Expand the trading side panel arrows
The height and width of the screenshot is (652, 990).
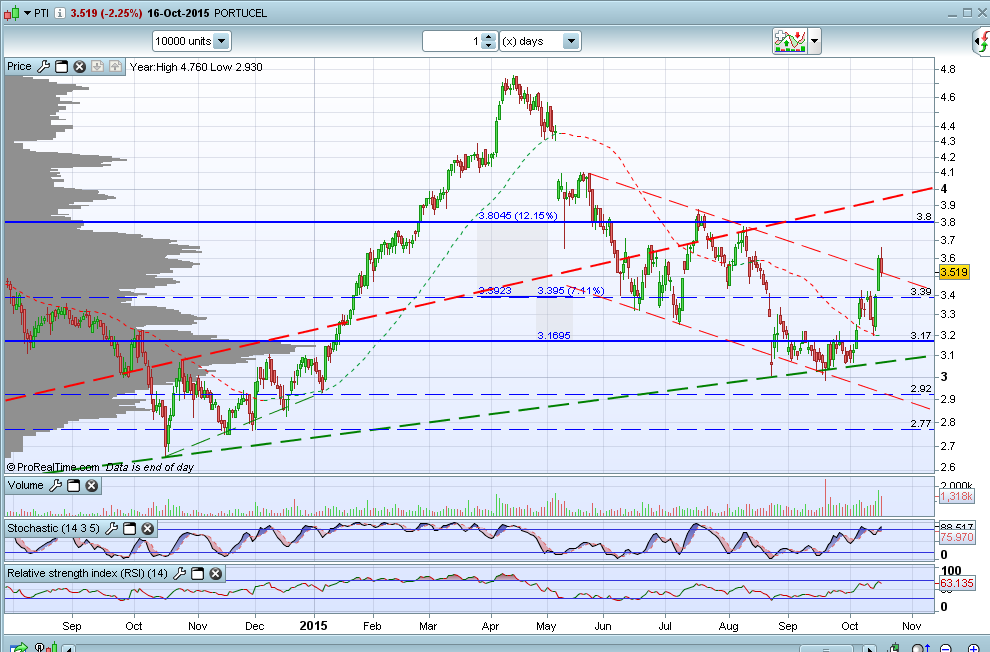pos(982,42)
